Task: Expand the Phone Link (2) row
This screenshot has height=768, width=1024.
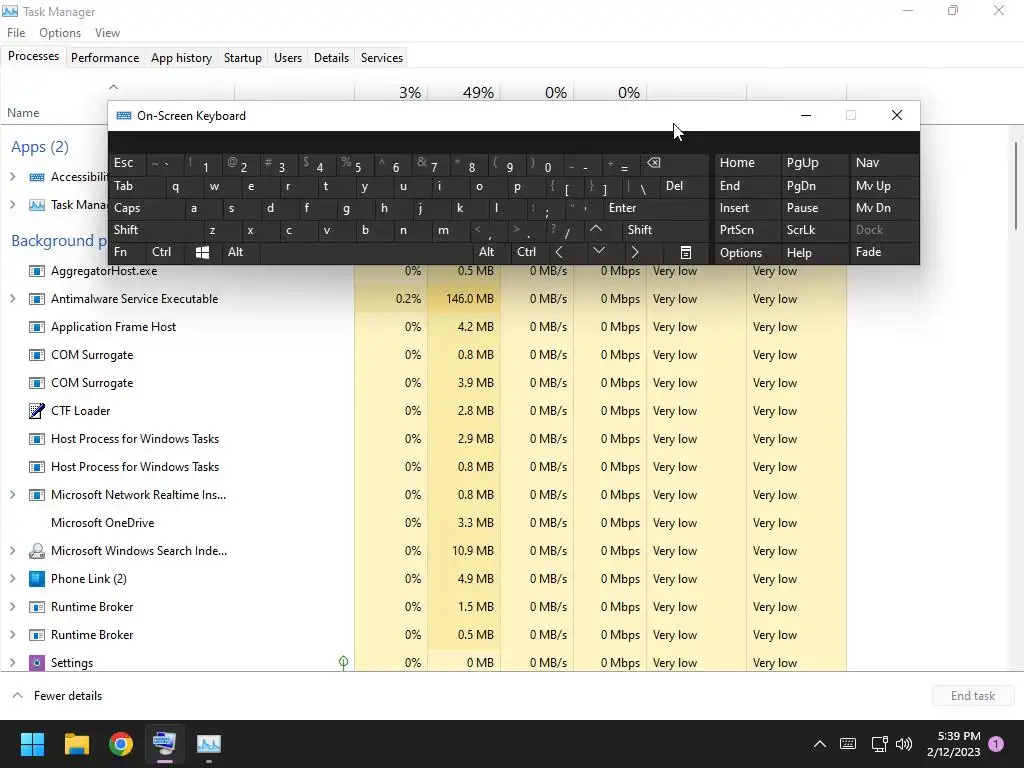Action: 12,579
